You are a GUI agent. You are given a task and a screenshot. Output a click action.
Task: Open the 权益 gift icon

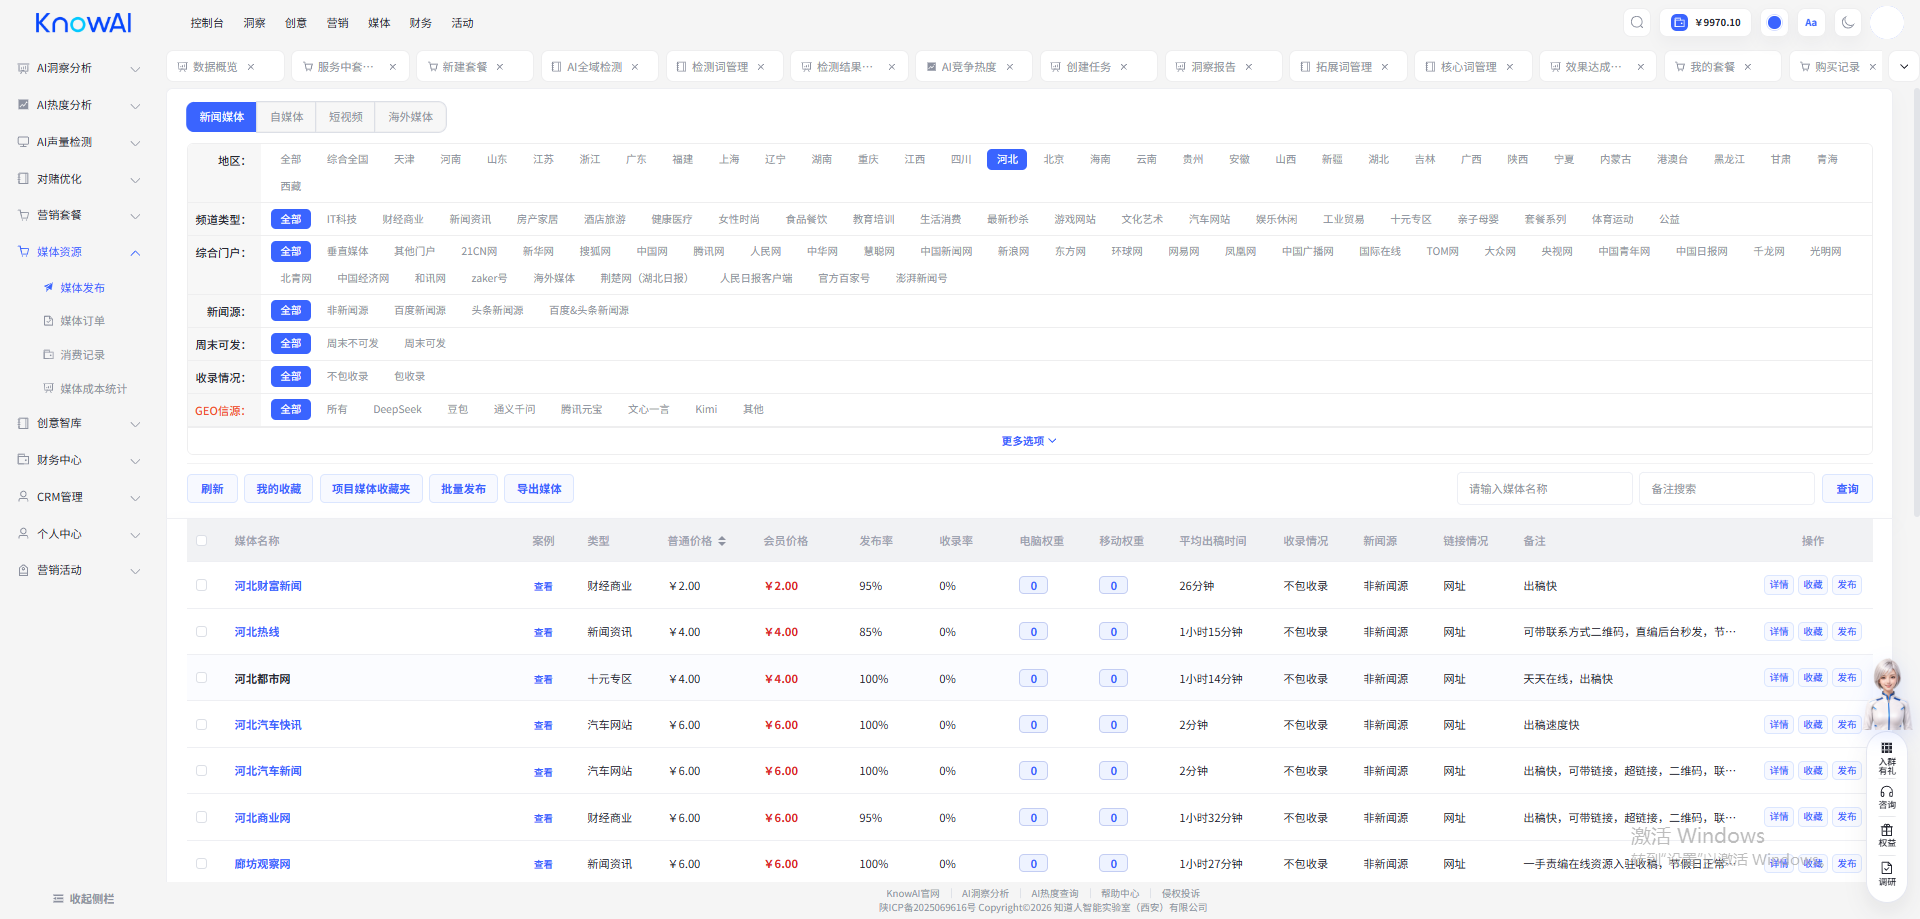coord(1887,836)
